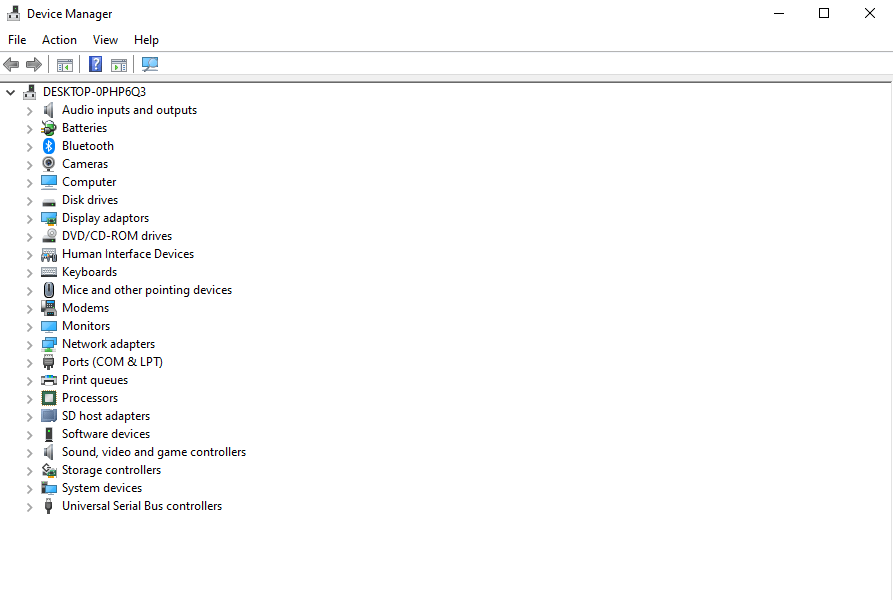Click the scan for hardware changes monitor icon

[x=150, y=64]
